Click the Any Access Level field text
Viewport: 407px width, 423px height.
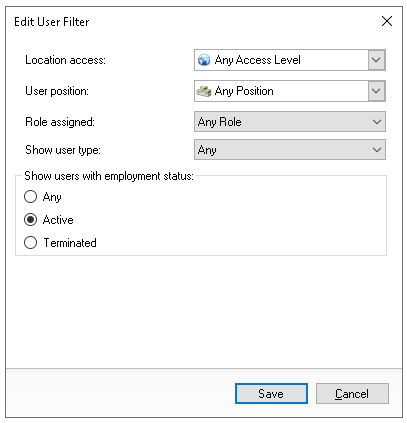pos(258,60)
